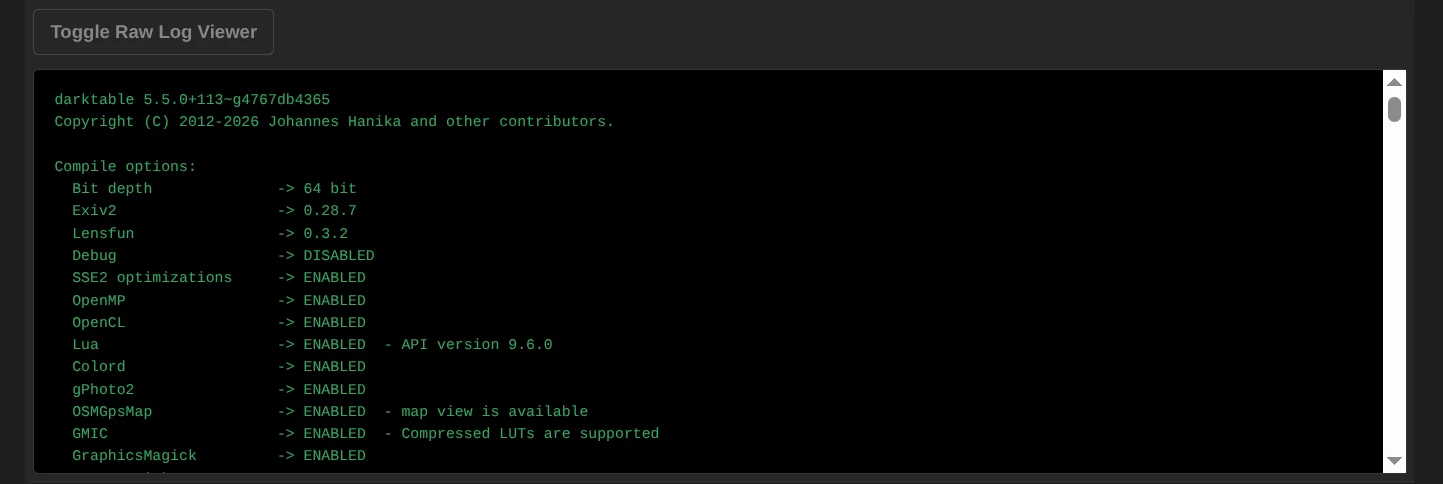Select the Bit depth 64 bit line

214,189
